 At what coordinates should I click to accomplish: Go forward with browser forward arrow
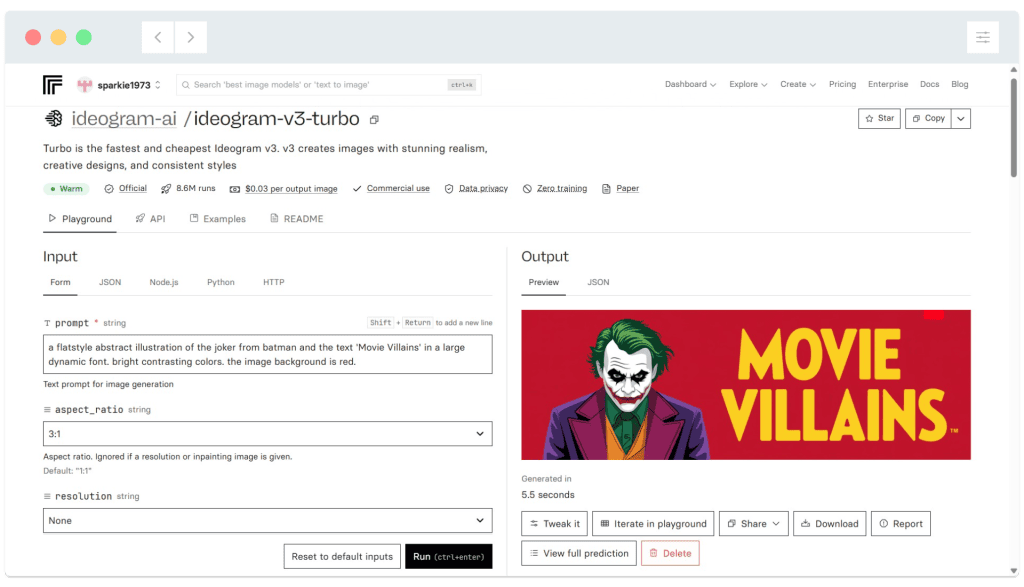click(x=191, y=37)
